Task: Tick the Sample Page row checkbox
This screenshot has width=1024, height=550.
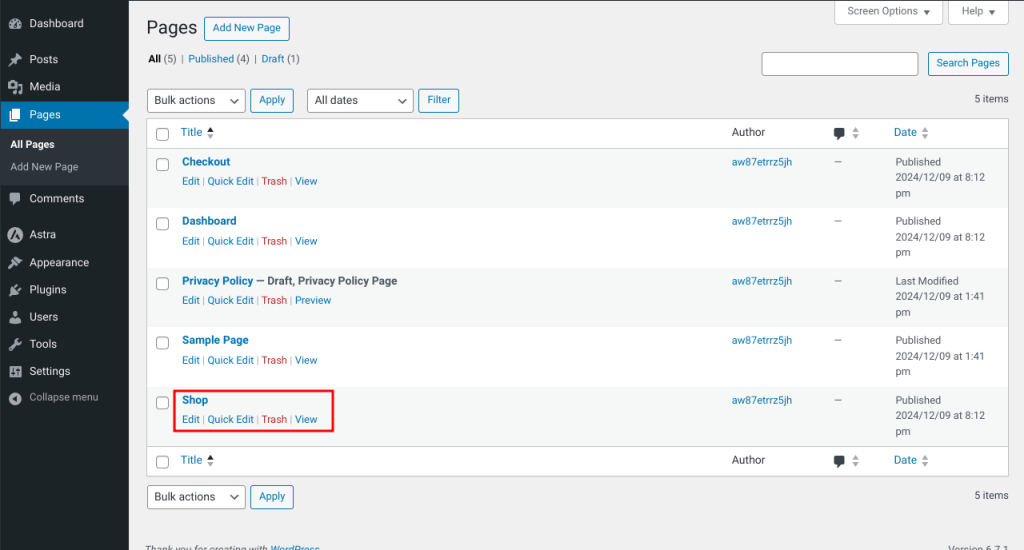Action: click(x=162, y=343)
